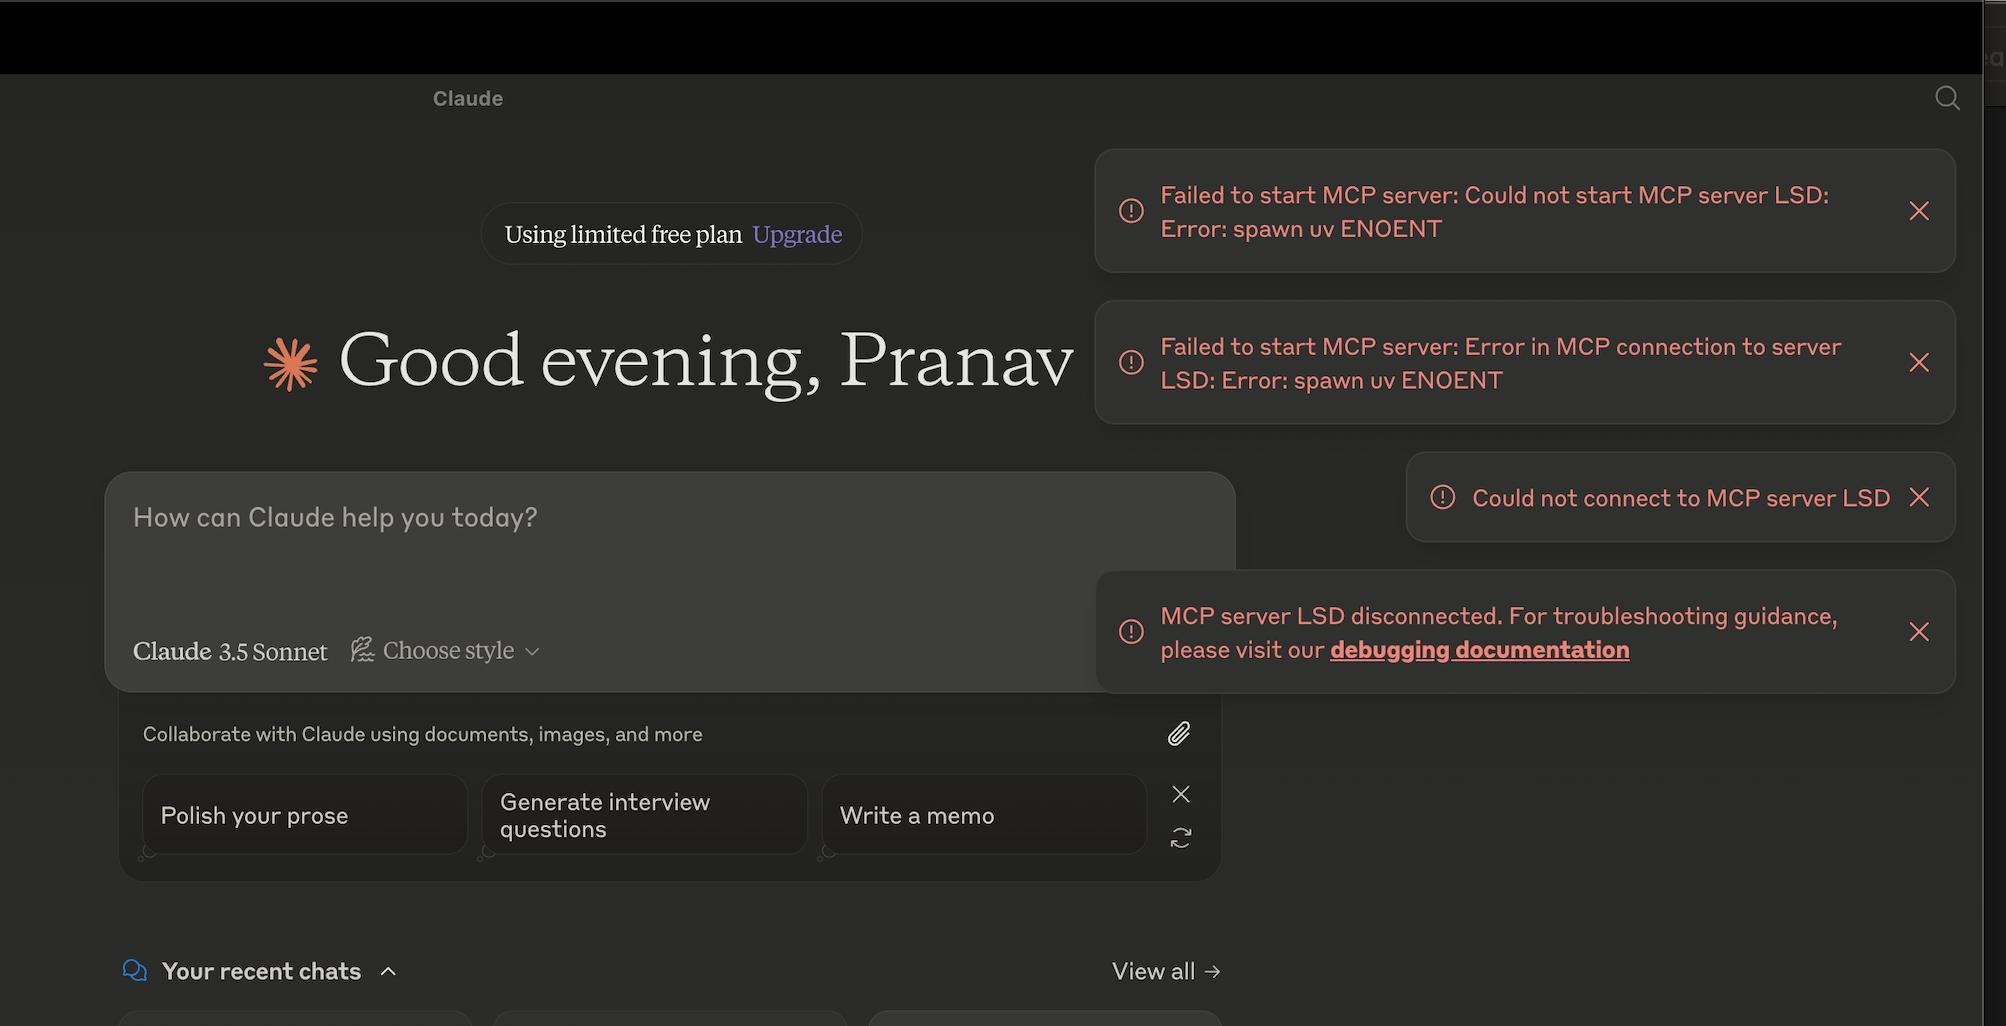The image size is (2006, 1026).
Task: Attach a file using the paperclip icon
Action: [x=1179, y=733]
